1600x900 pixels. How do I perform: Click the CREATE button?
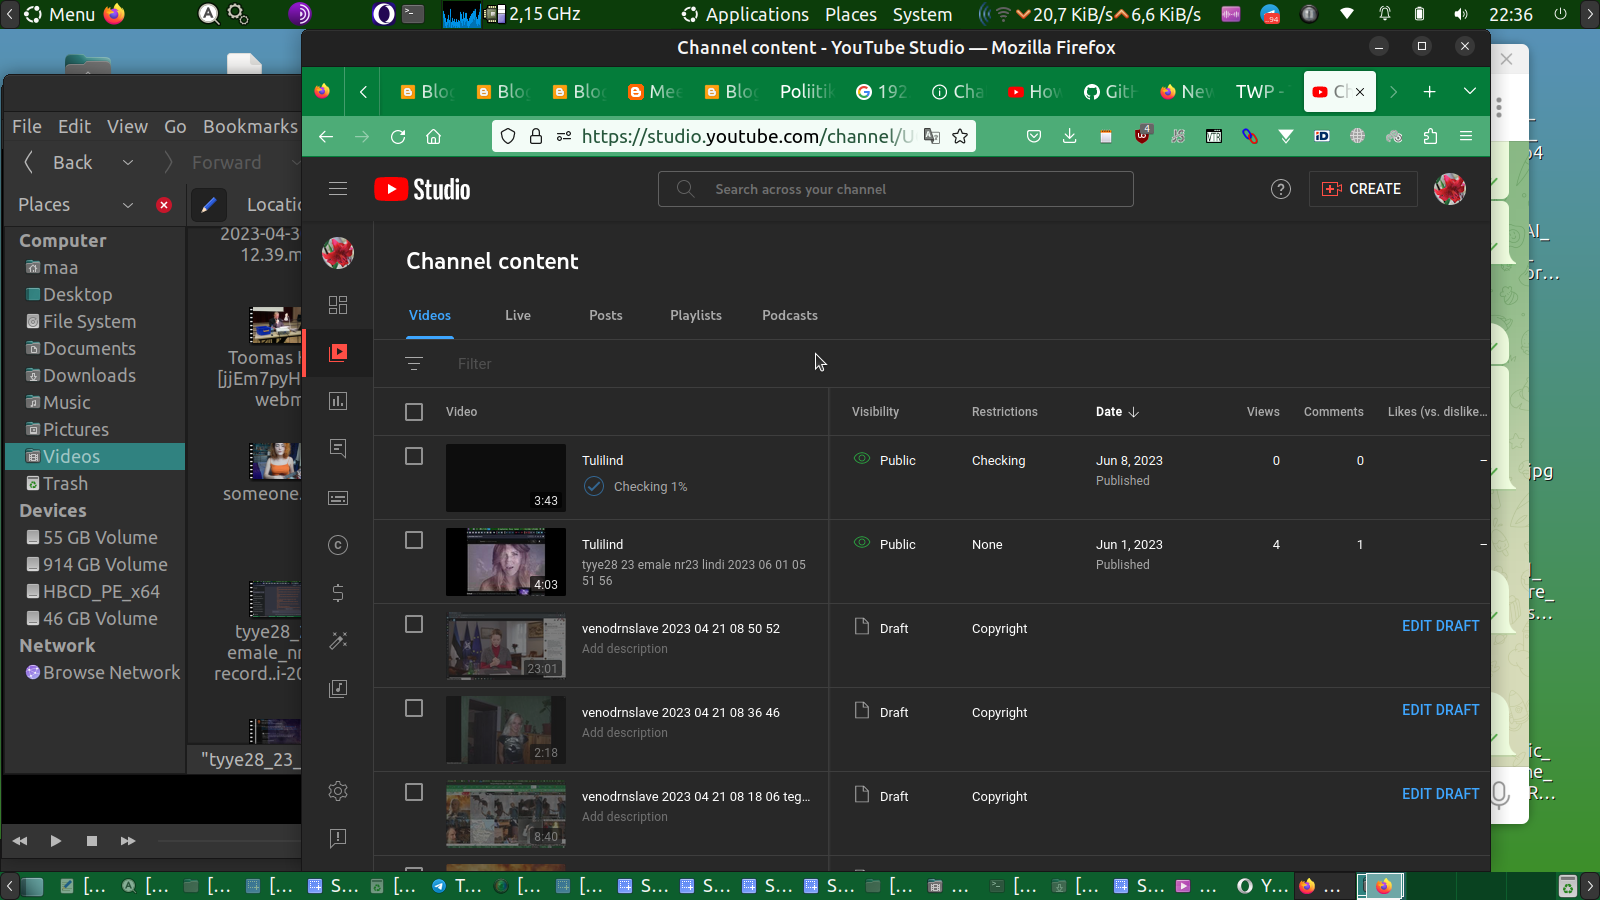pyautogui.click(x=1362, y=189)
